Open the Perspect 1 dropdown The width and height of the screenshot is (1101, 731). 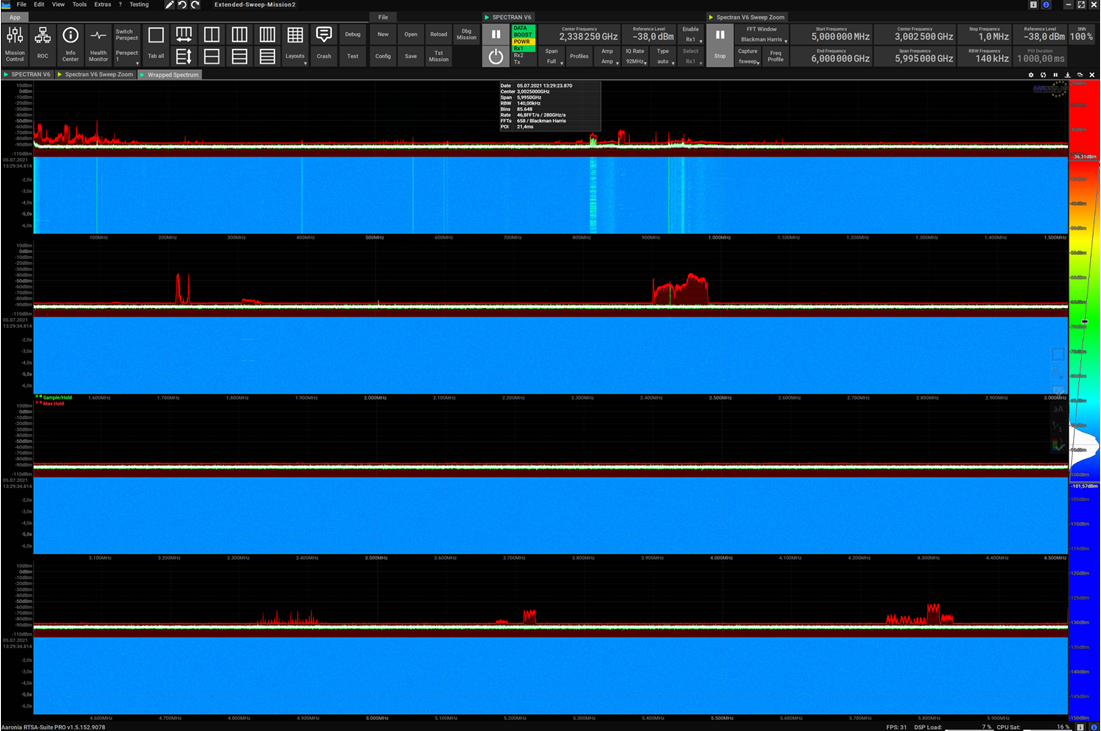click(x=127, y=56)
